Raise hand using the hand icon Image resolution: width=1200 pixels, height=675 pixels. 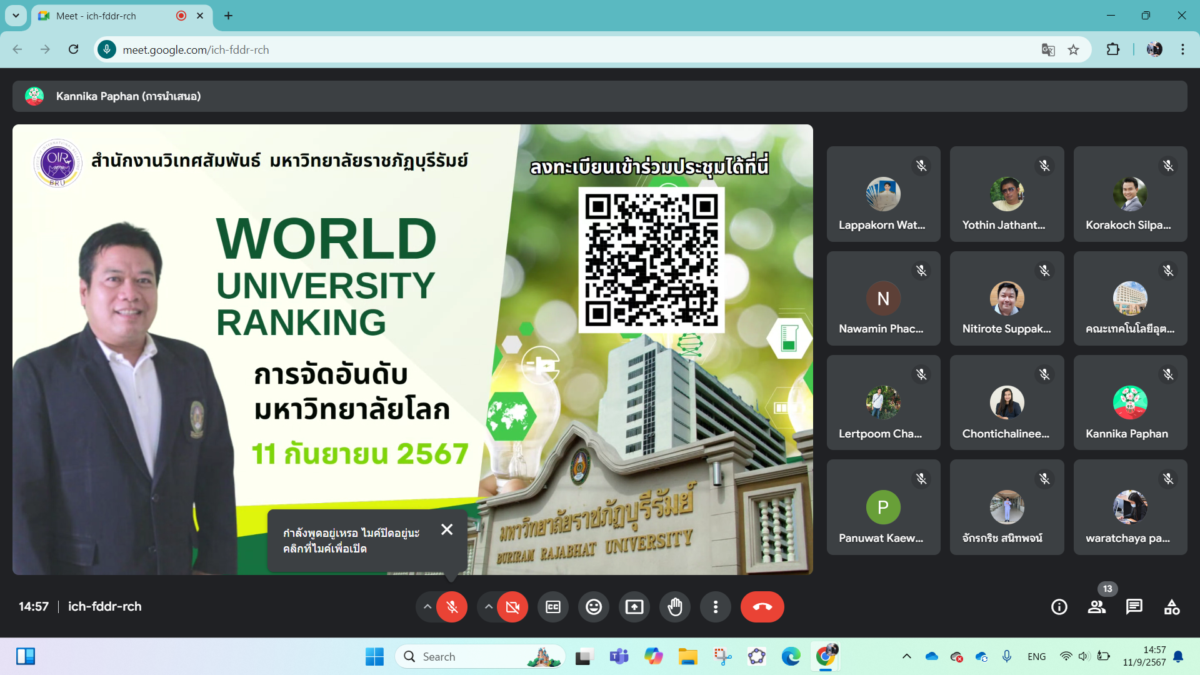tap(675, 606)
